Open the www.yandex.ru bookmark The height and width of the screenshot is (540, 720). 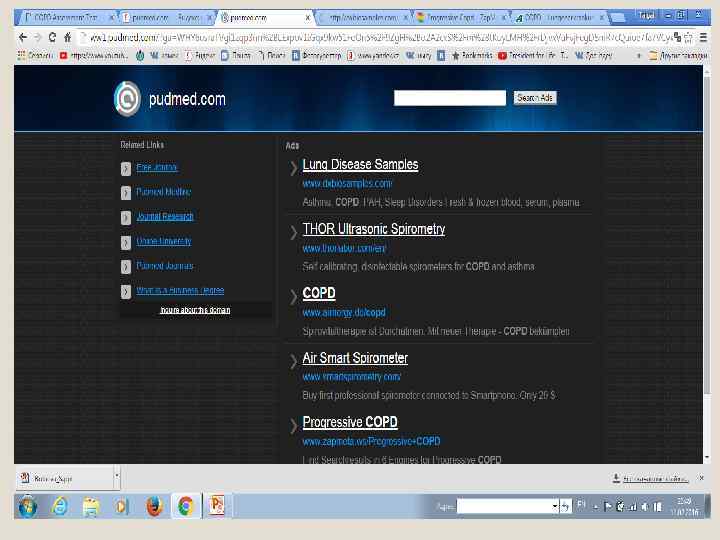coord(373,56)
